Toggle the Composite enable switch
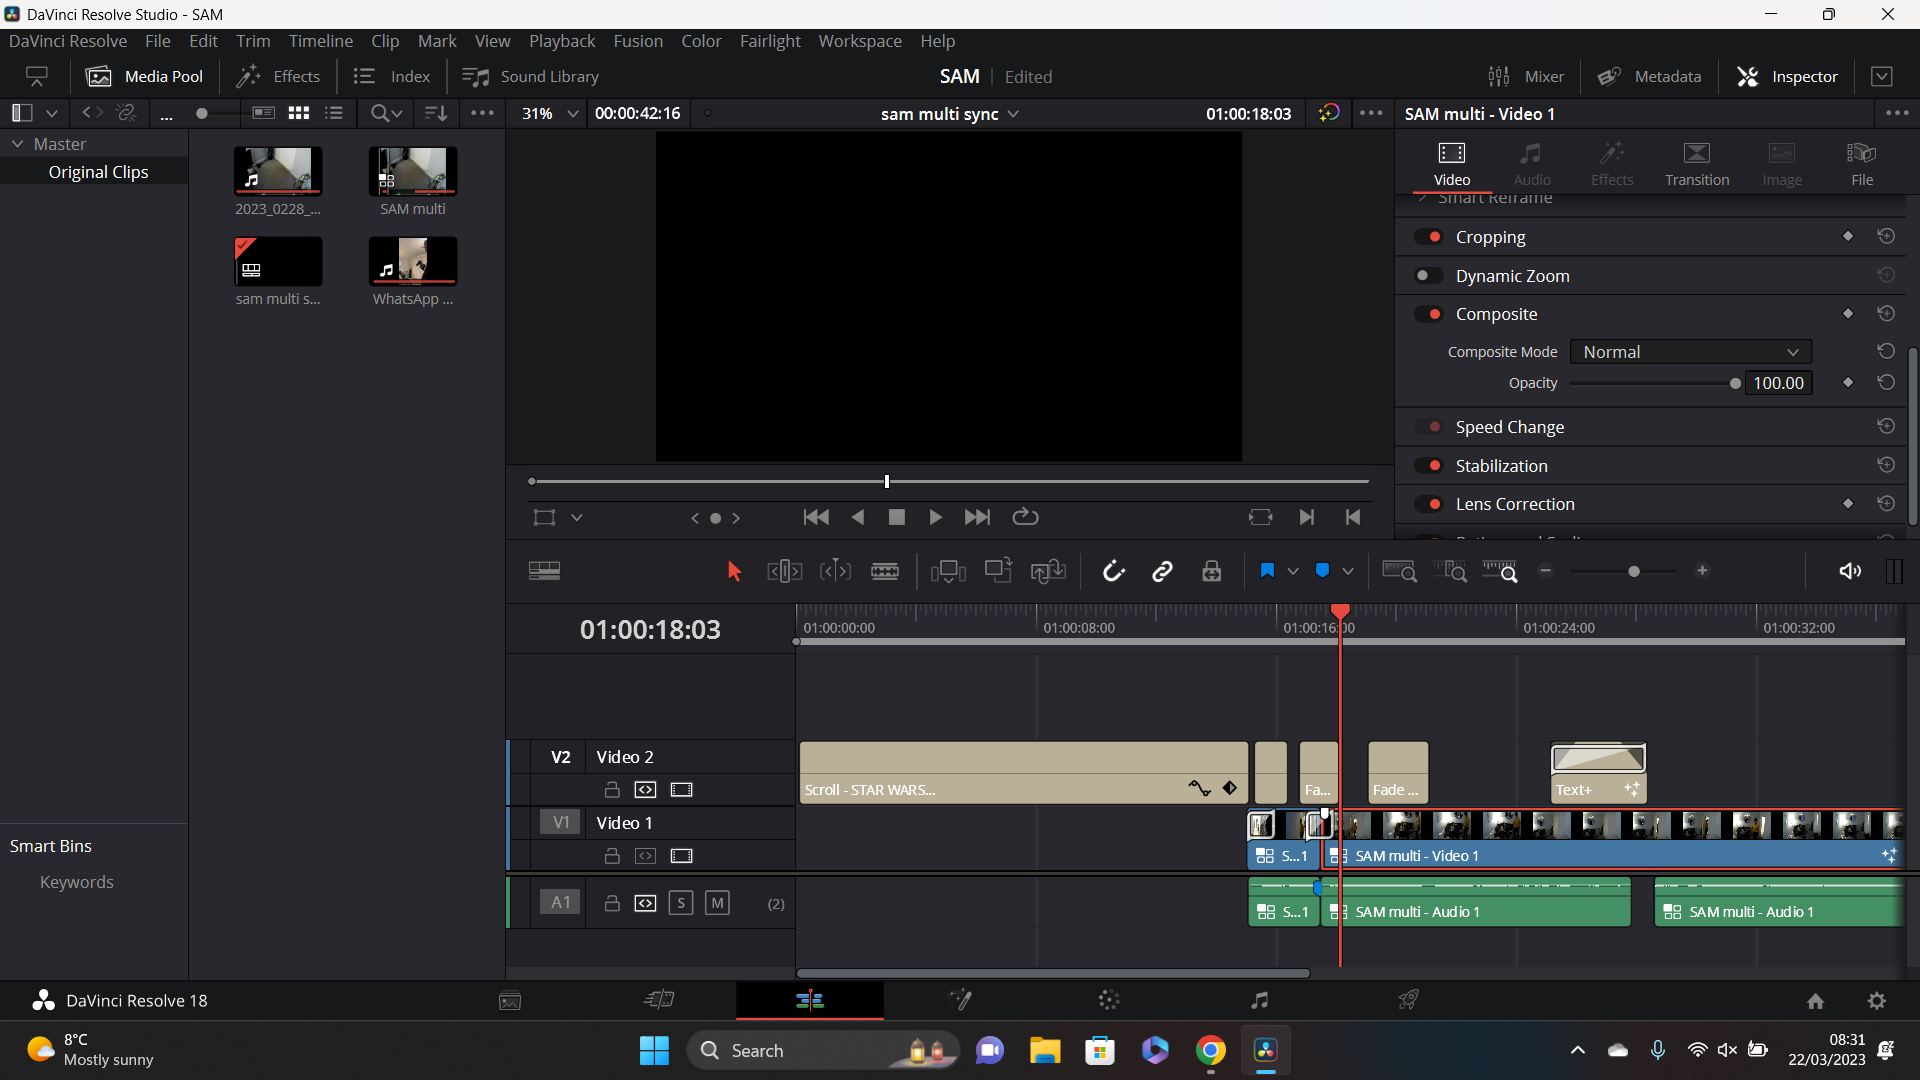The image size is (1920, 1080). 1429,314
